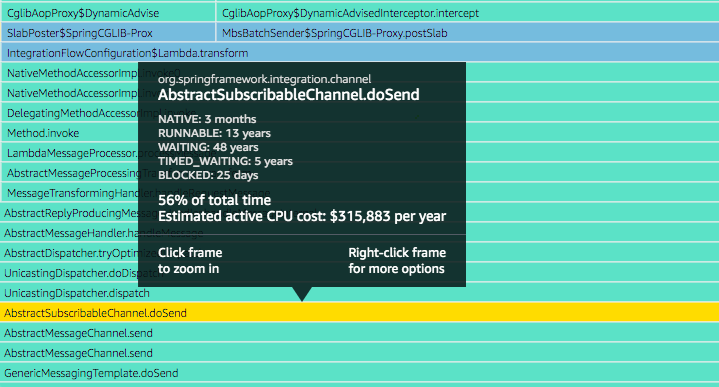Click the IntegrationFlowConfiguration$Lambda.transform frame
This screenshot has width=719, height=387.
(360, 53)
